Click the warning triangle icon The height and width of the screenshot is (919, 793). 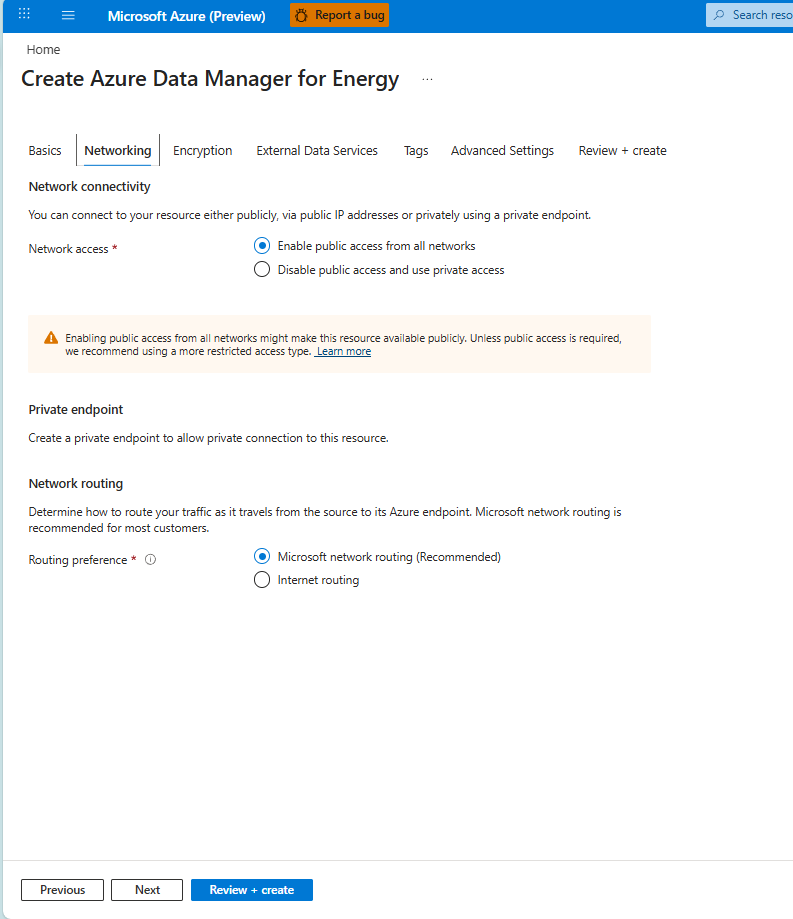click(51, 338)
